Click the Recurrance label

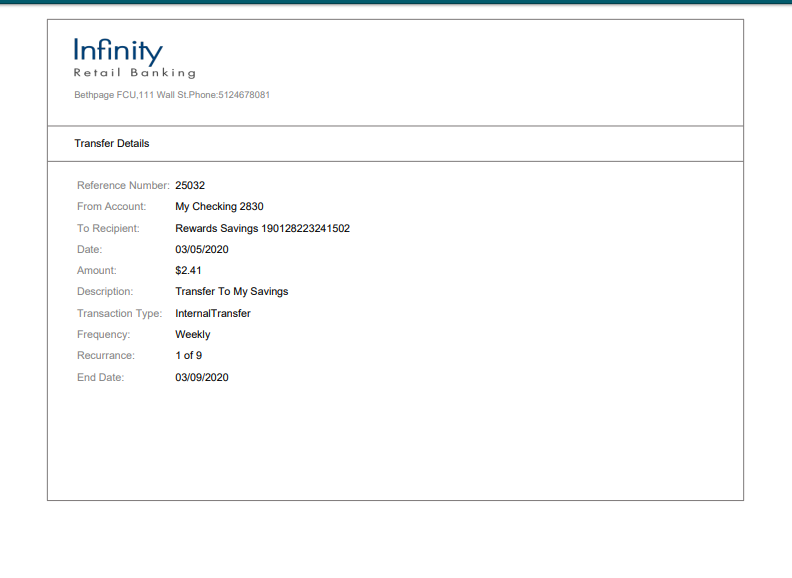[x=106, y=356]
